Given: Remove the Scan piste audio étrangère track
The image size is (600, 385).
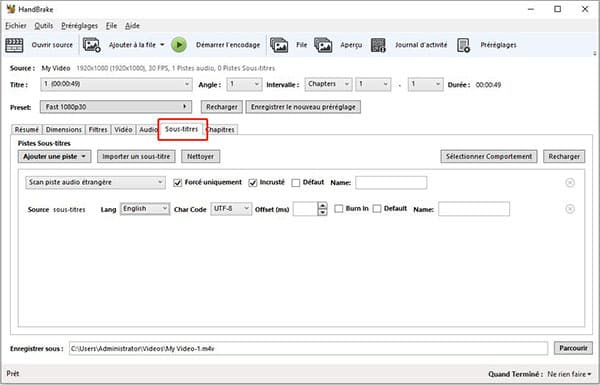Looking at the screenshot, I should 570,183.
